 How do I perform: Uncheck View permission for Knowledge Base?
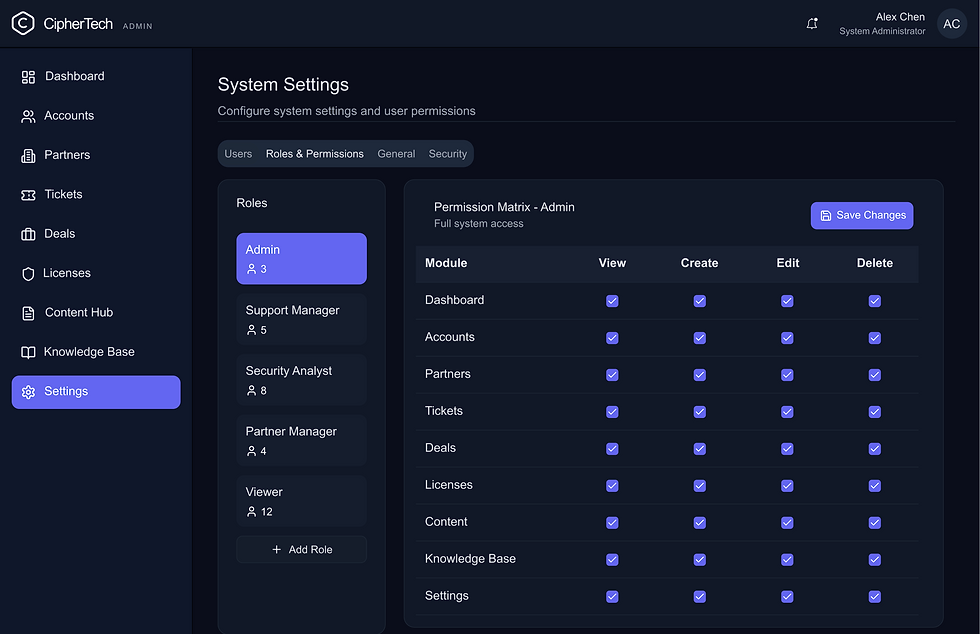pos(612,559)
